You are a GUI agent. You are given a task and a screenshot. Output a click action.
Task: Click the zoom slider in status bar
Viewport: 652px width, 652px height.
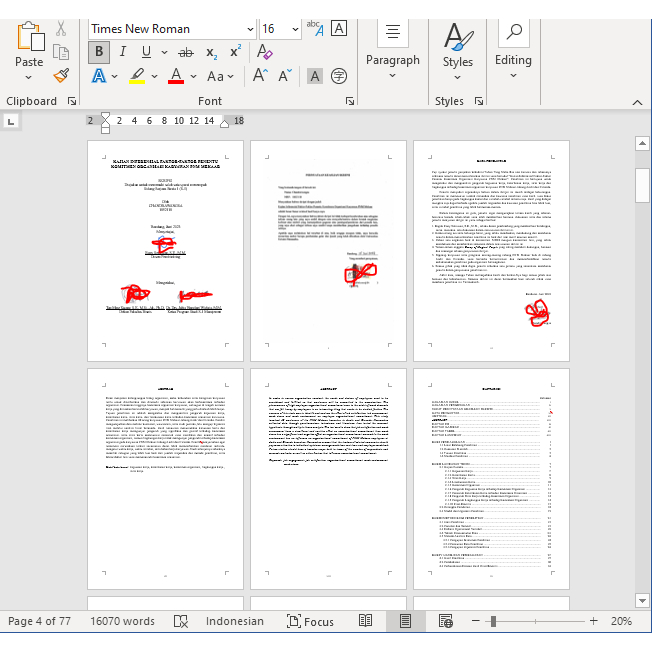point(493,621)
